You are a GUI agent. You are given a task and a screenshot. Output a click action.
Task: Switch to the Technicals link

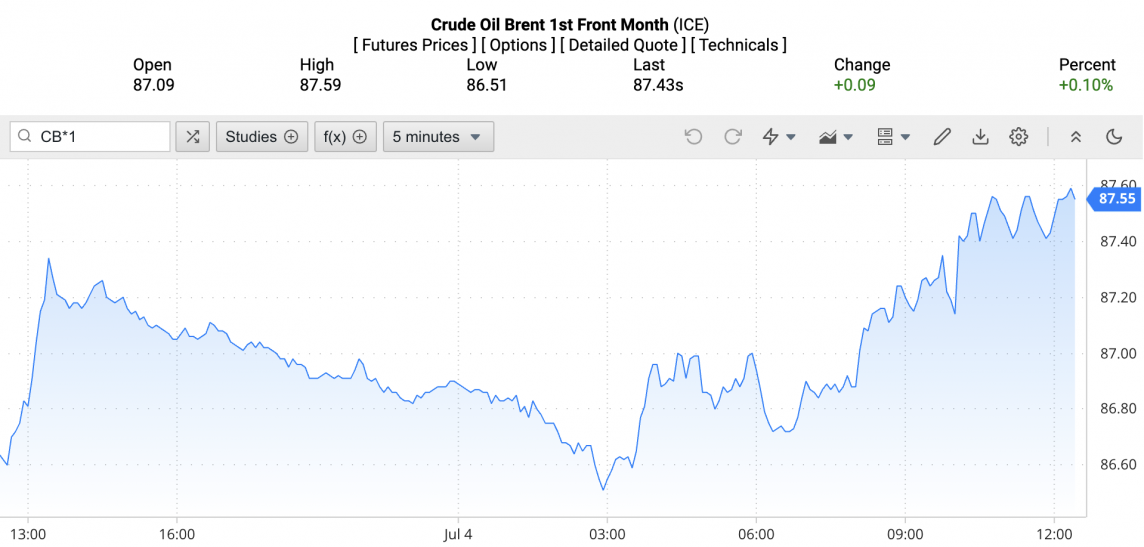point(739,45)
